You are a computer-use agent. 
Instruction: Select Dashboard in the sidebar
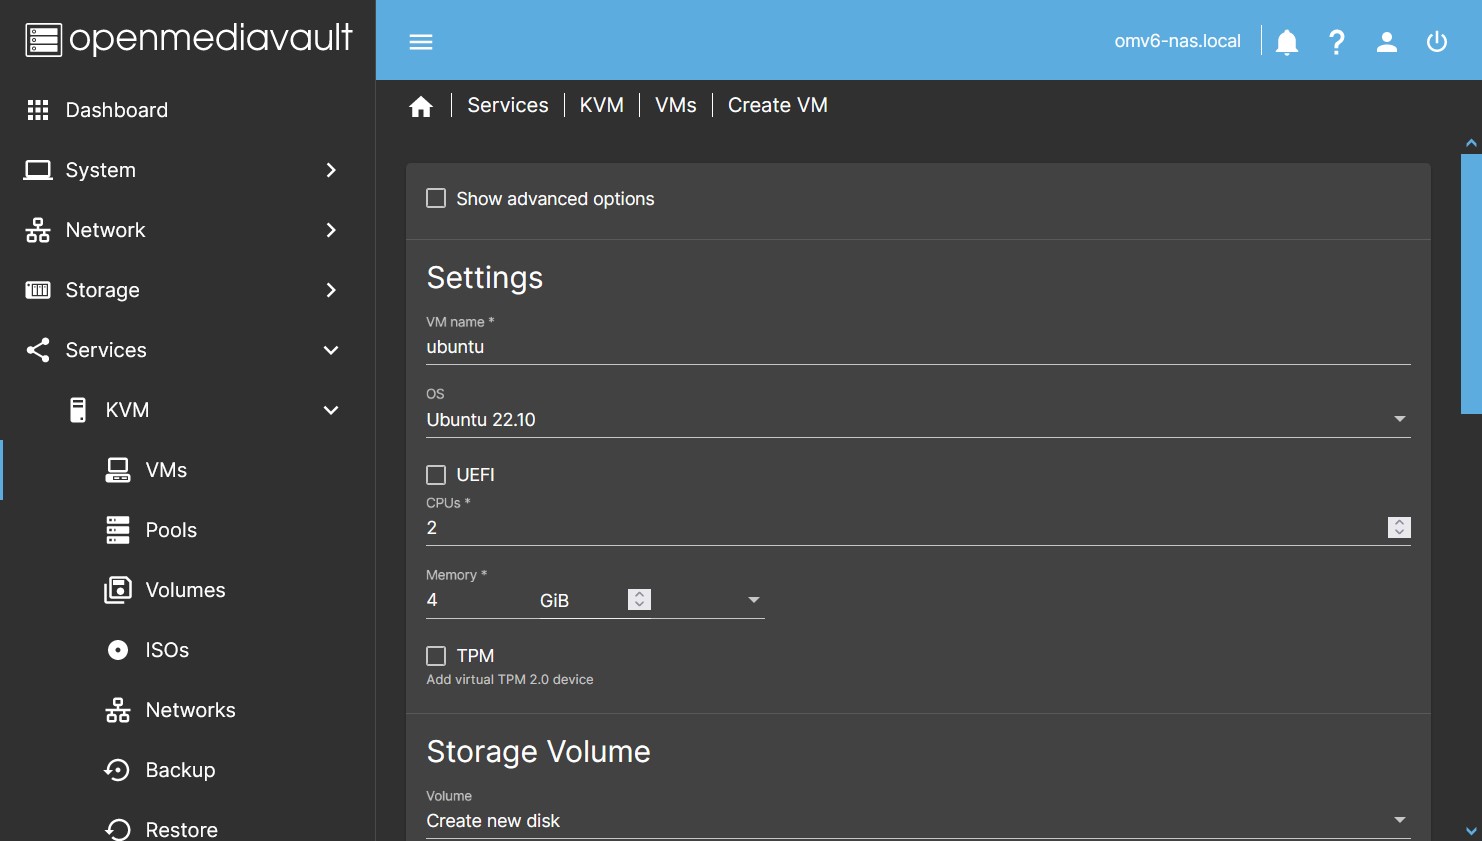pyautogui.click(x=116, y=110)
